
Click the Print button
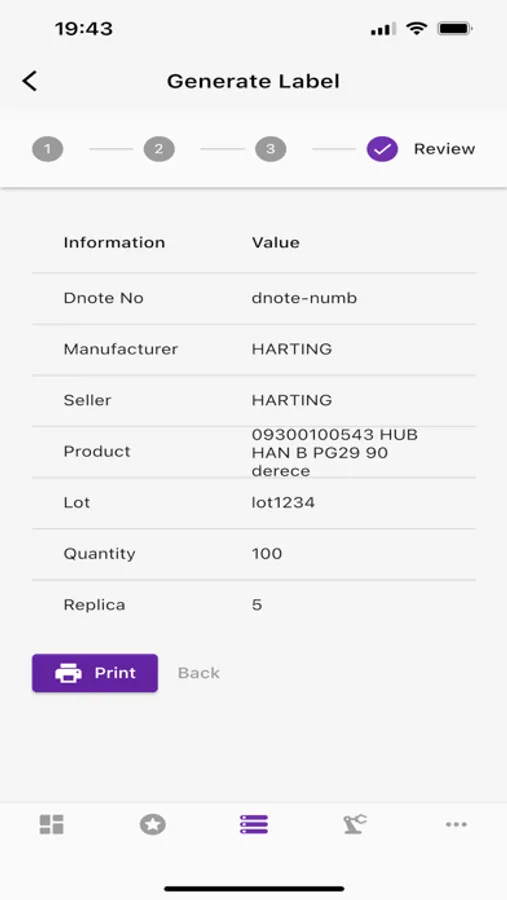pos(95,673)
